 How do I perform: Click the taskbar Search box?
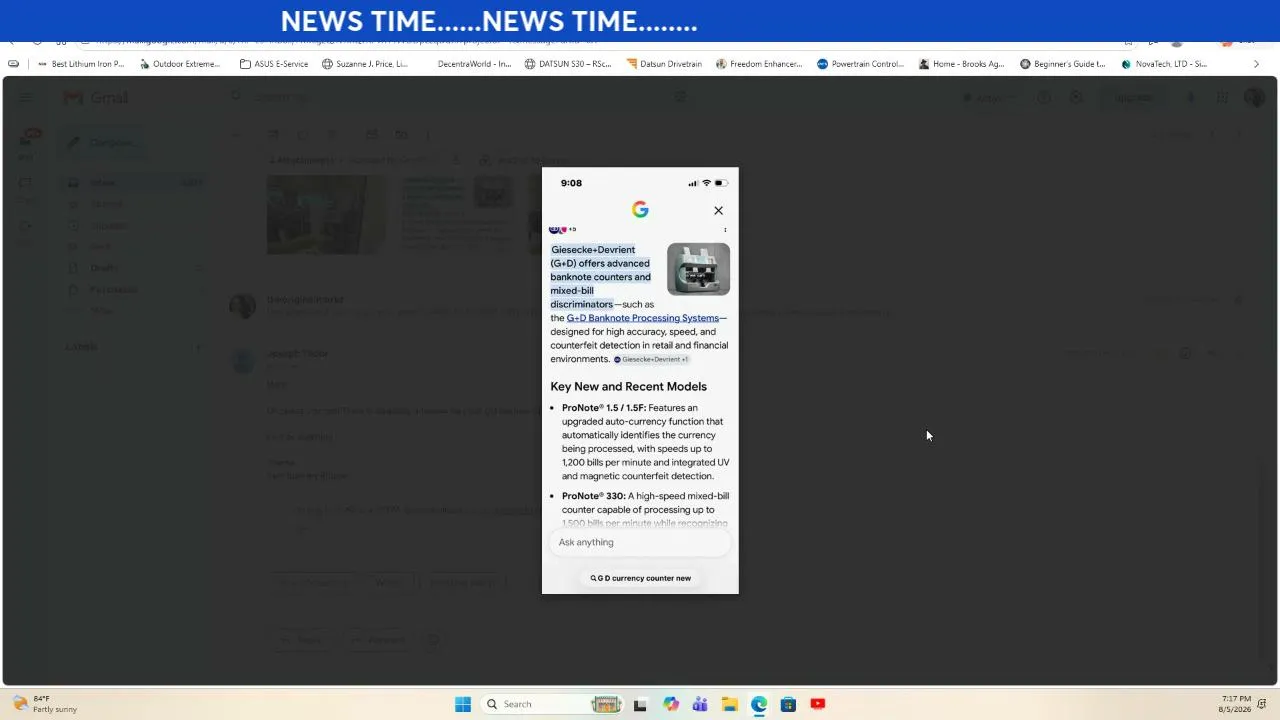click(552, 704)
